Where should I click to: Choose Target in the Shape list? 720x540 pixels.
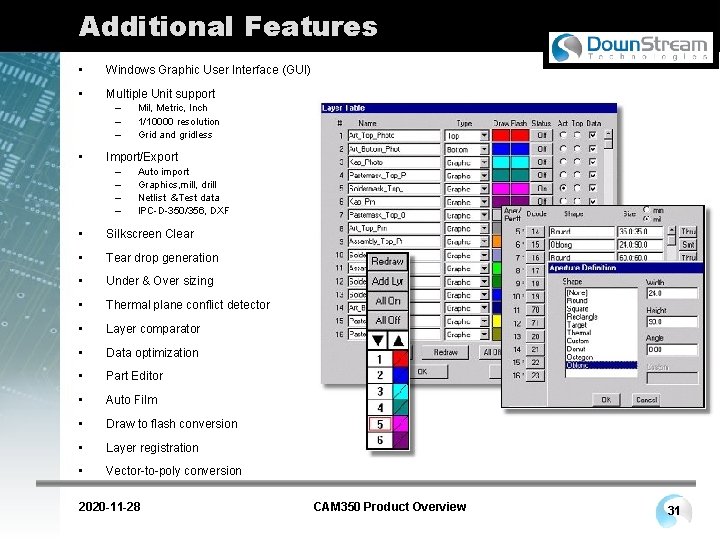pos(577,325)
